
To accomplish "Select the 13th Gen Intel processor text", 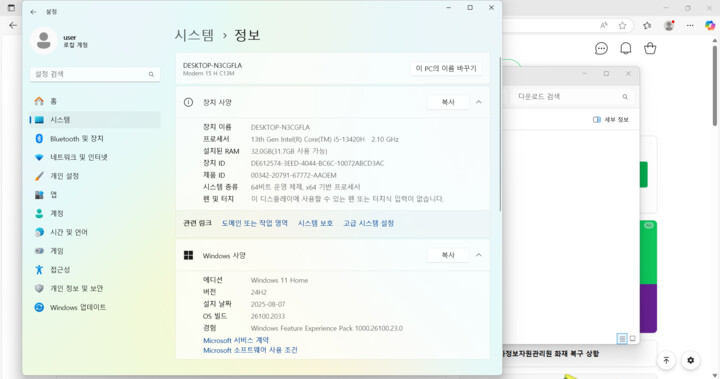I will [324, 139].
